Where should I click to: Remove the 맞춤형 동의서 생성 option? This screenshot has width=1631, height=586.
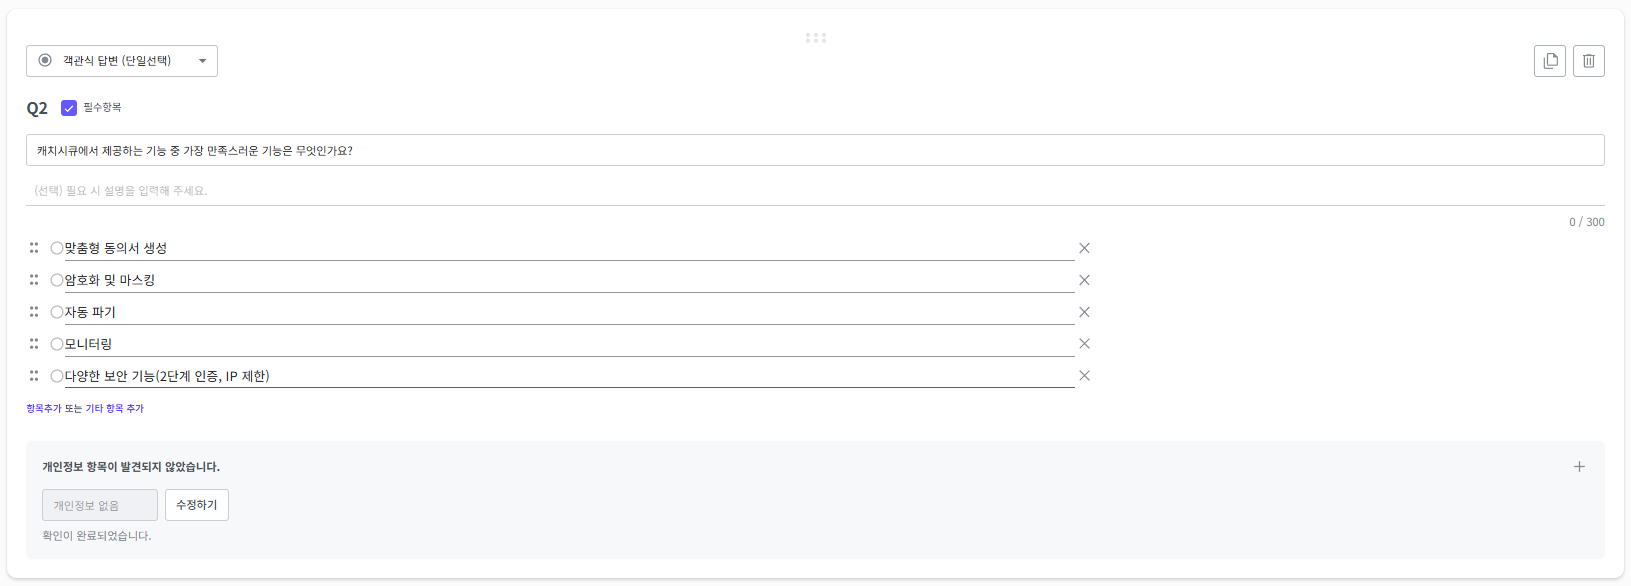tap(1084, 248)
